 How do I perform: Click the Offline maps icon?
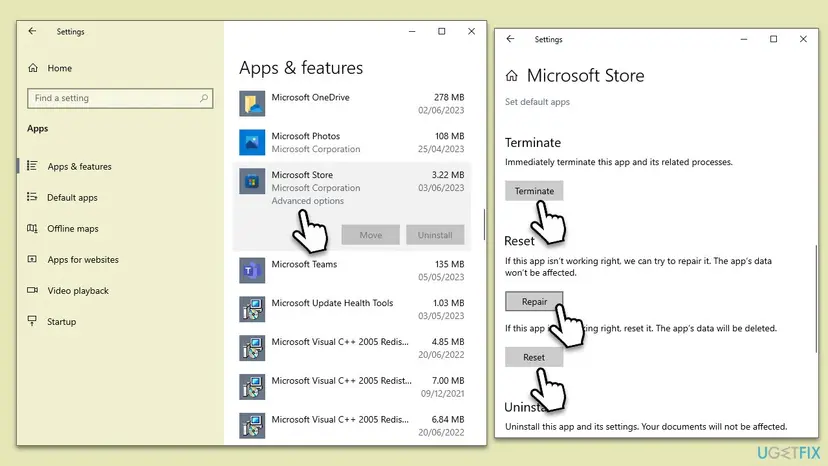click(32, 228)
